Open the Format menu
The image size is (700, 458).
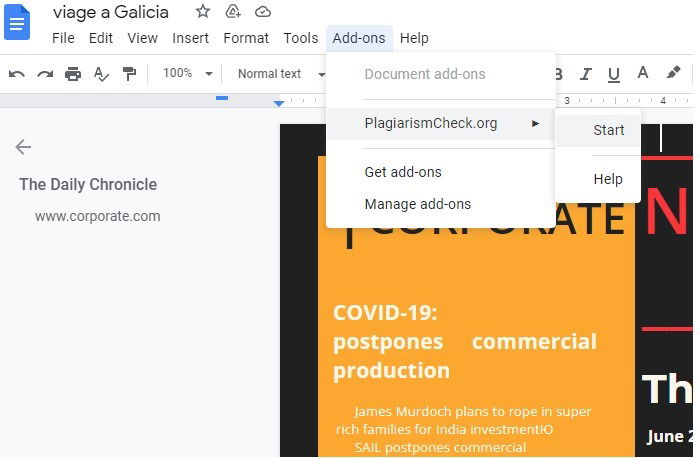click(x=246, y=38)
